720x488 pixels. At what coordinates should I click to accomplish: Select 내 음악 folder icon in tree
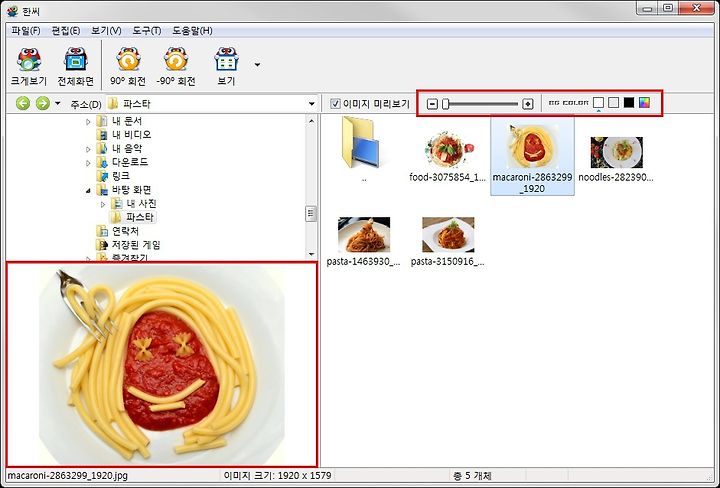tap(101, 149)
